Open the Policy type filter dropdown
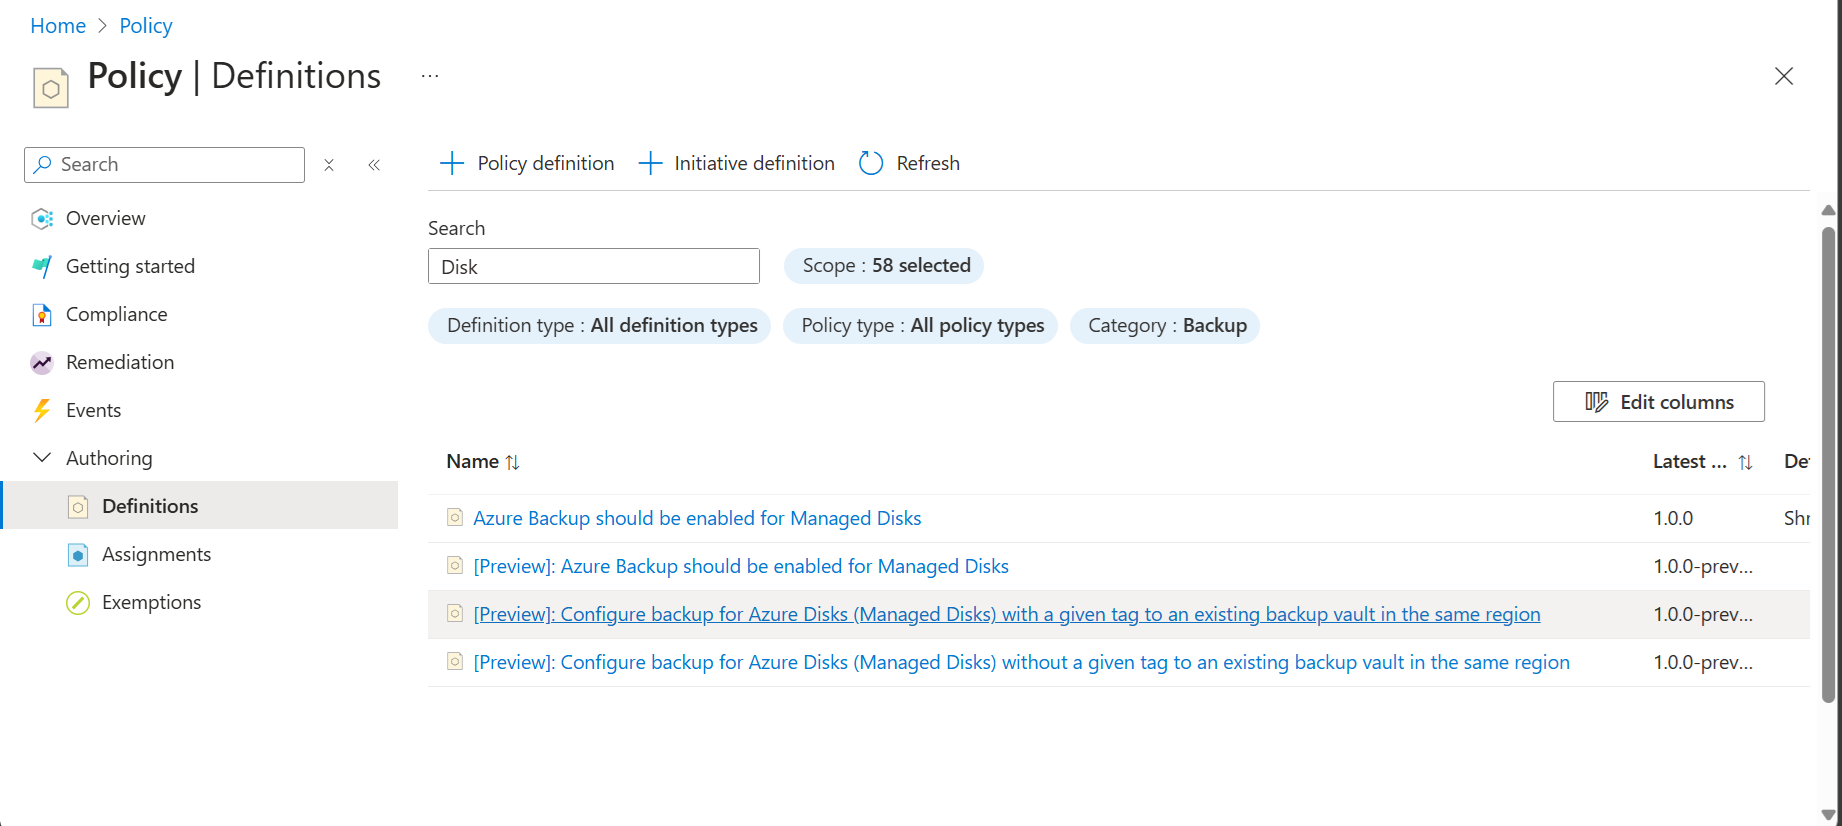Screen dimensions: 1842x826 click(920, 326)
